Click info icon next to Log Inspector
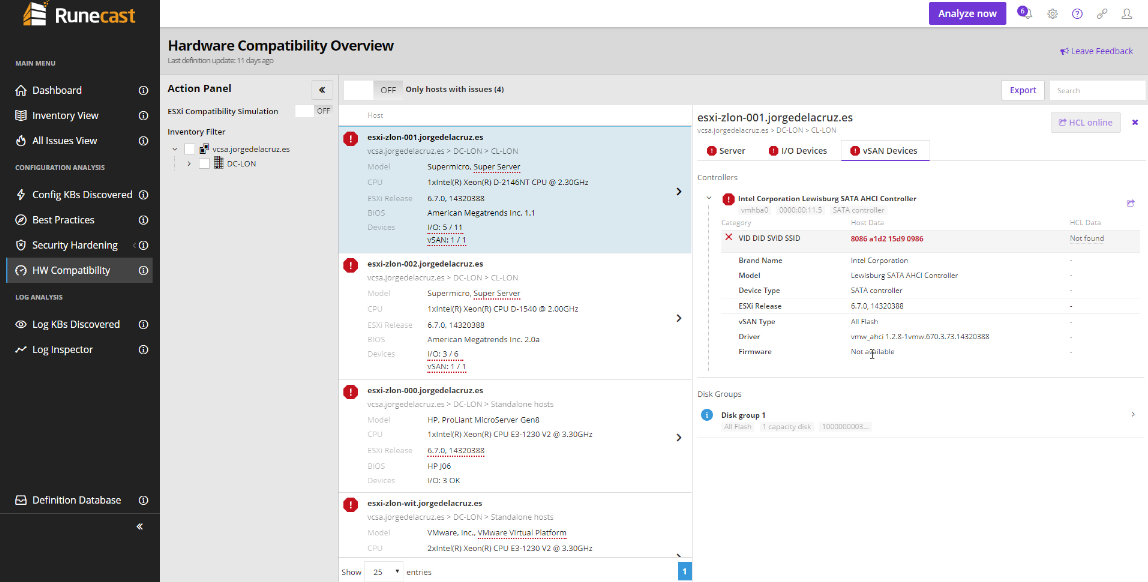 pyautogui.click(x=144, y=349)
